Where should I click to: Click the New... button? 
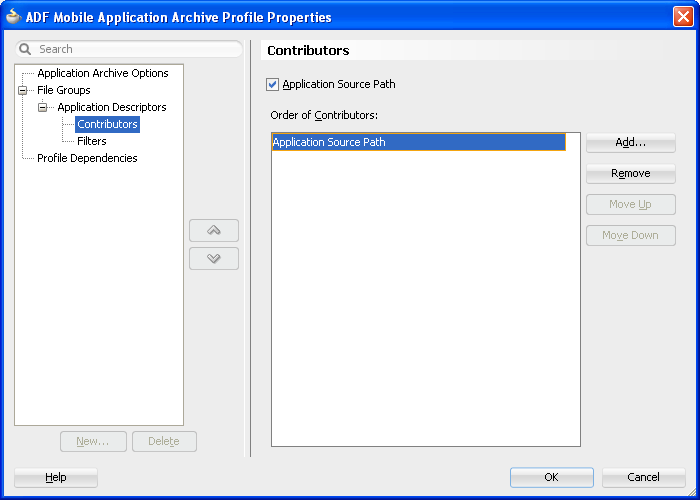93,441
